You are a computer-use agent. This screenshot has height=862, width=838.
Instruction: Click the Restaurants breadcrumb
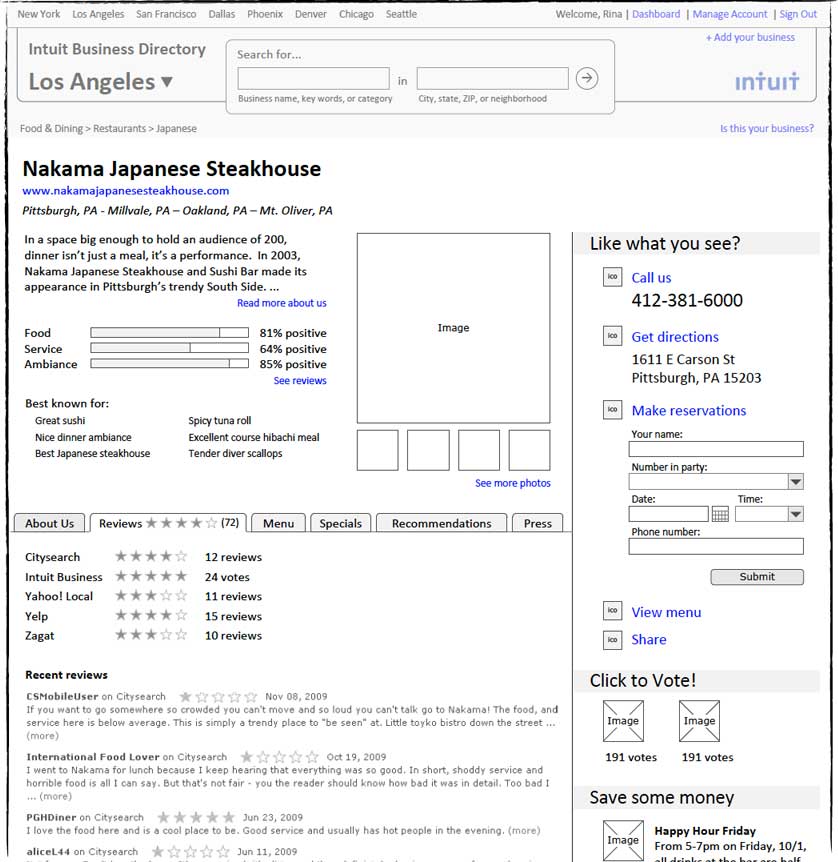pos(119,129)
